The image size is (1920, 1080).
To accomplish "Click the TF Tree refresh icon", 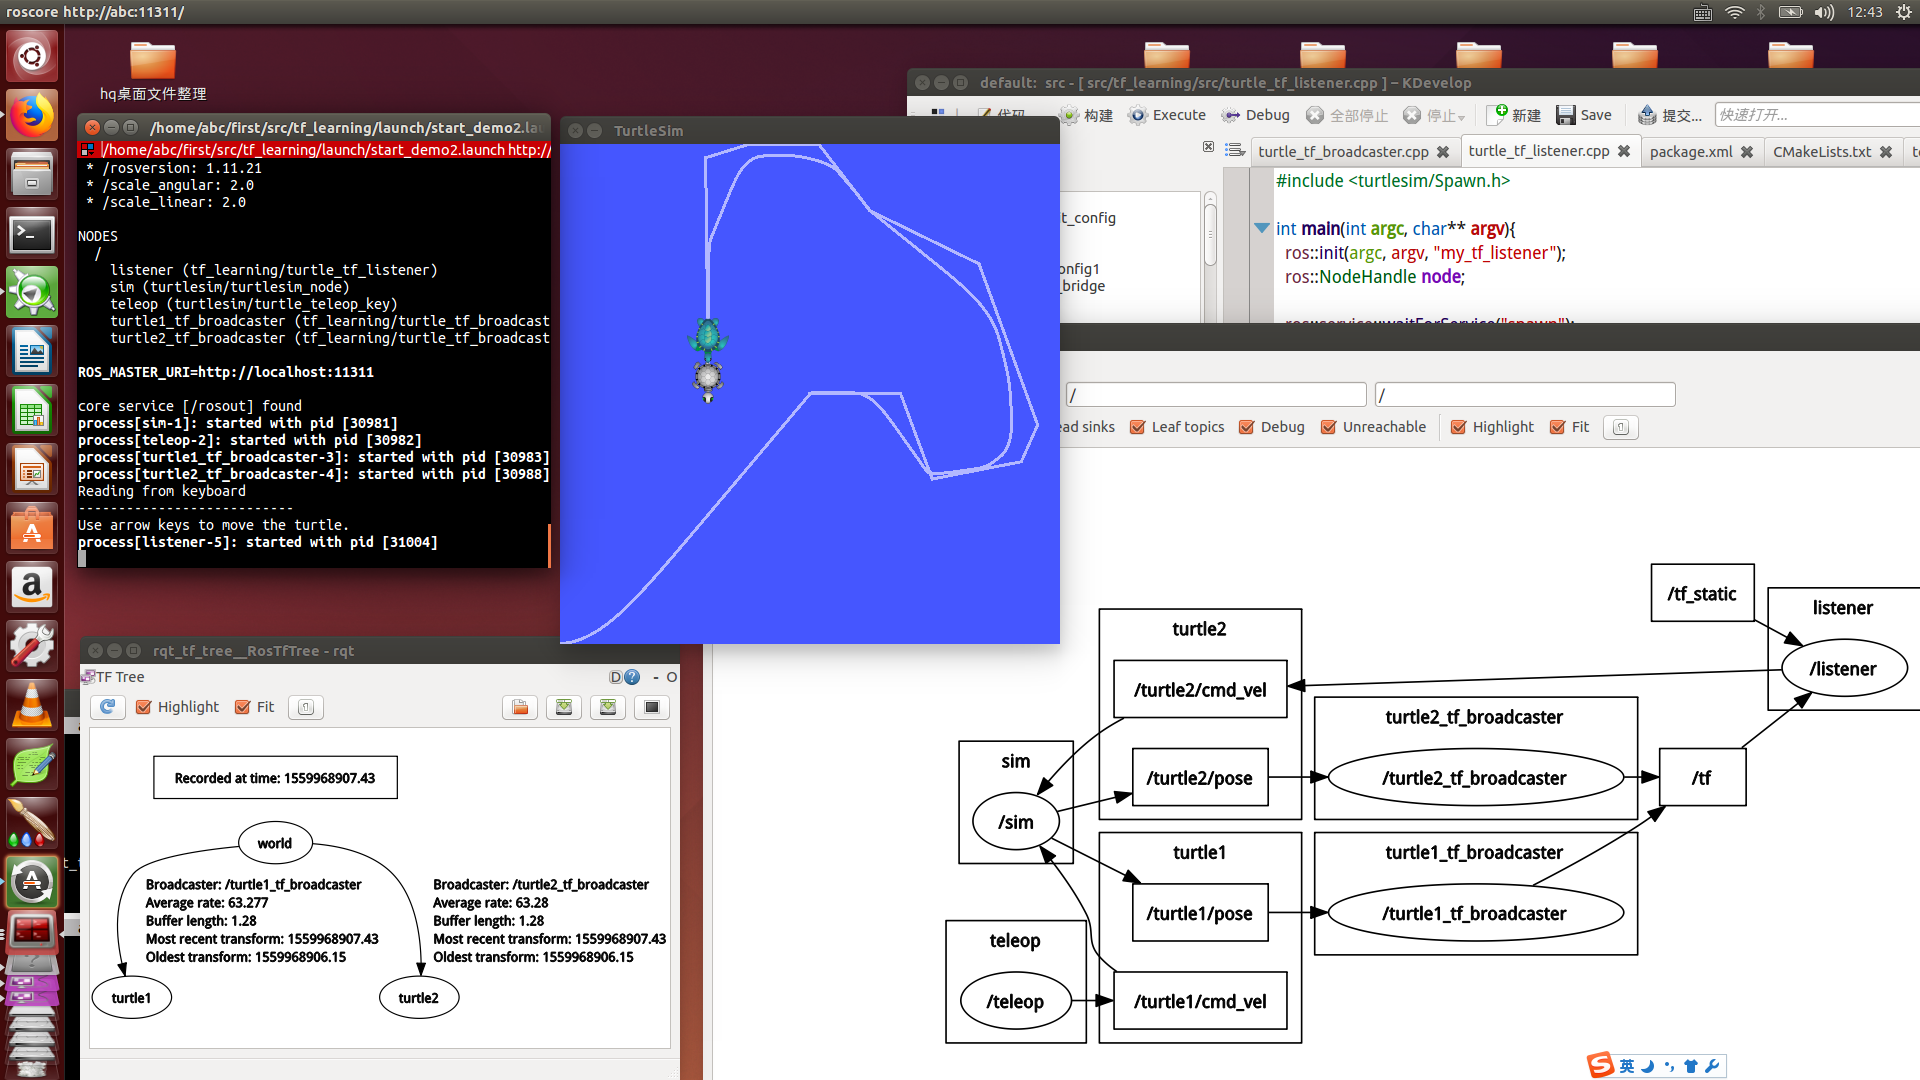I will coord(107,707).
